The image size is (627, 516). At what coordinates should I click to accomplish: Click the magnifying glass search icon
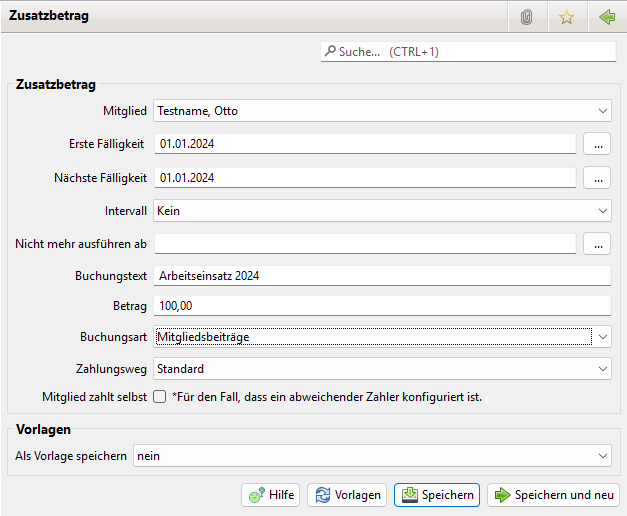coord(330,51)
